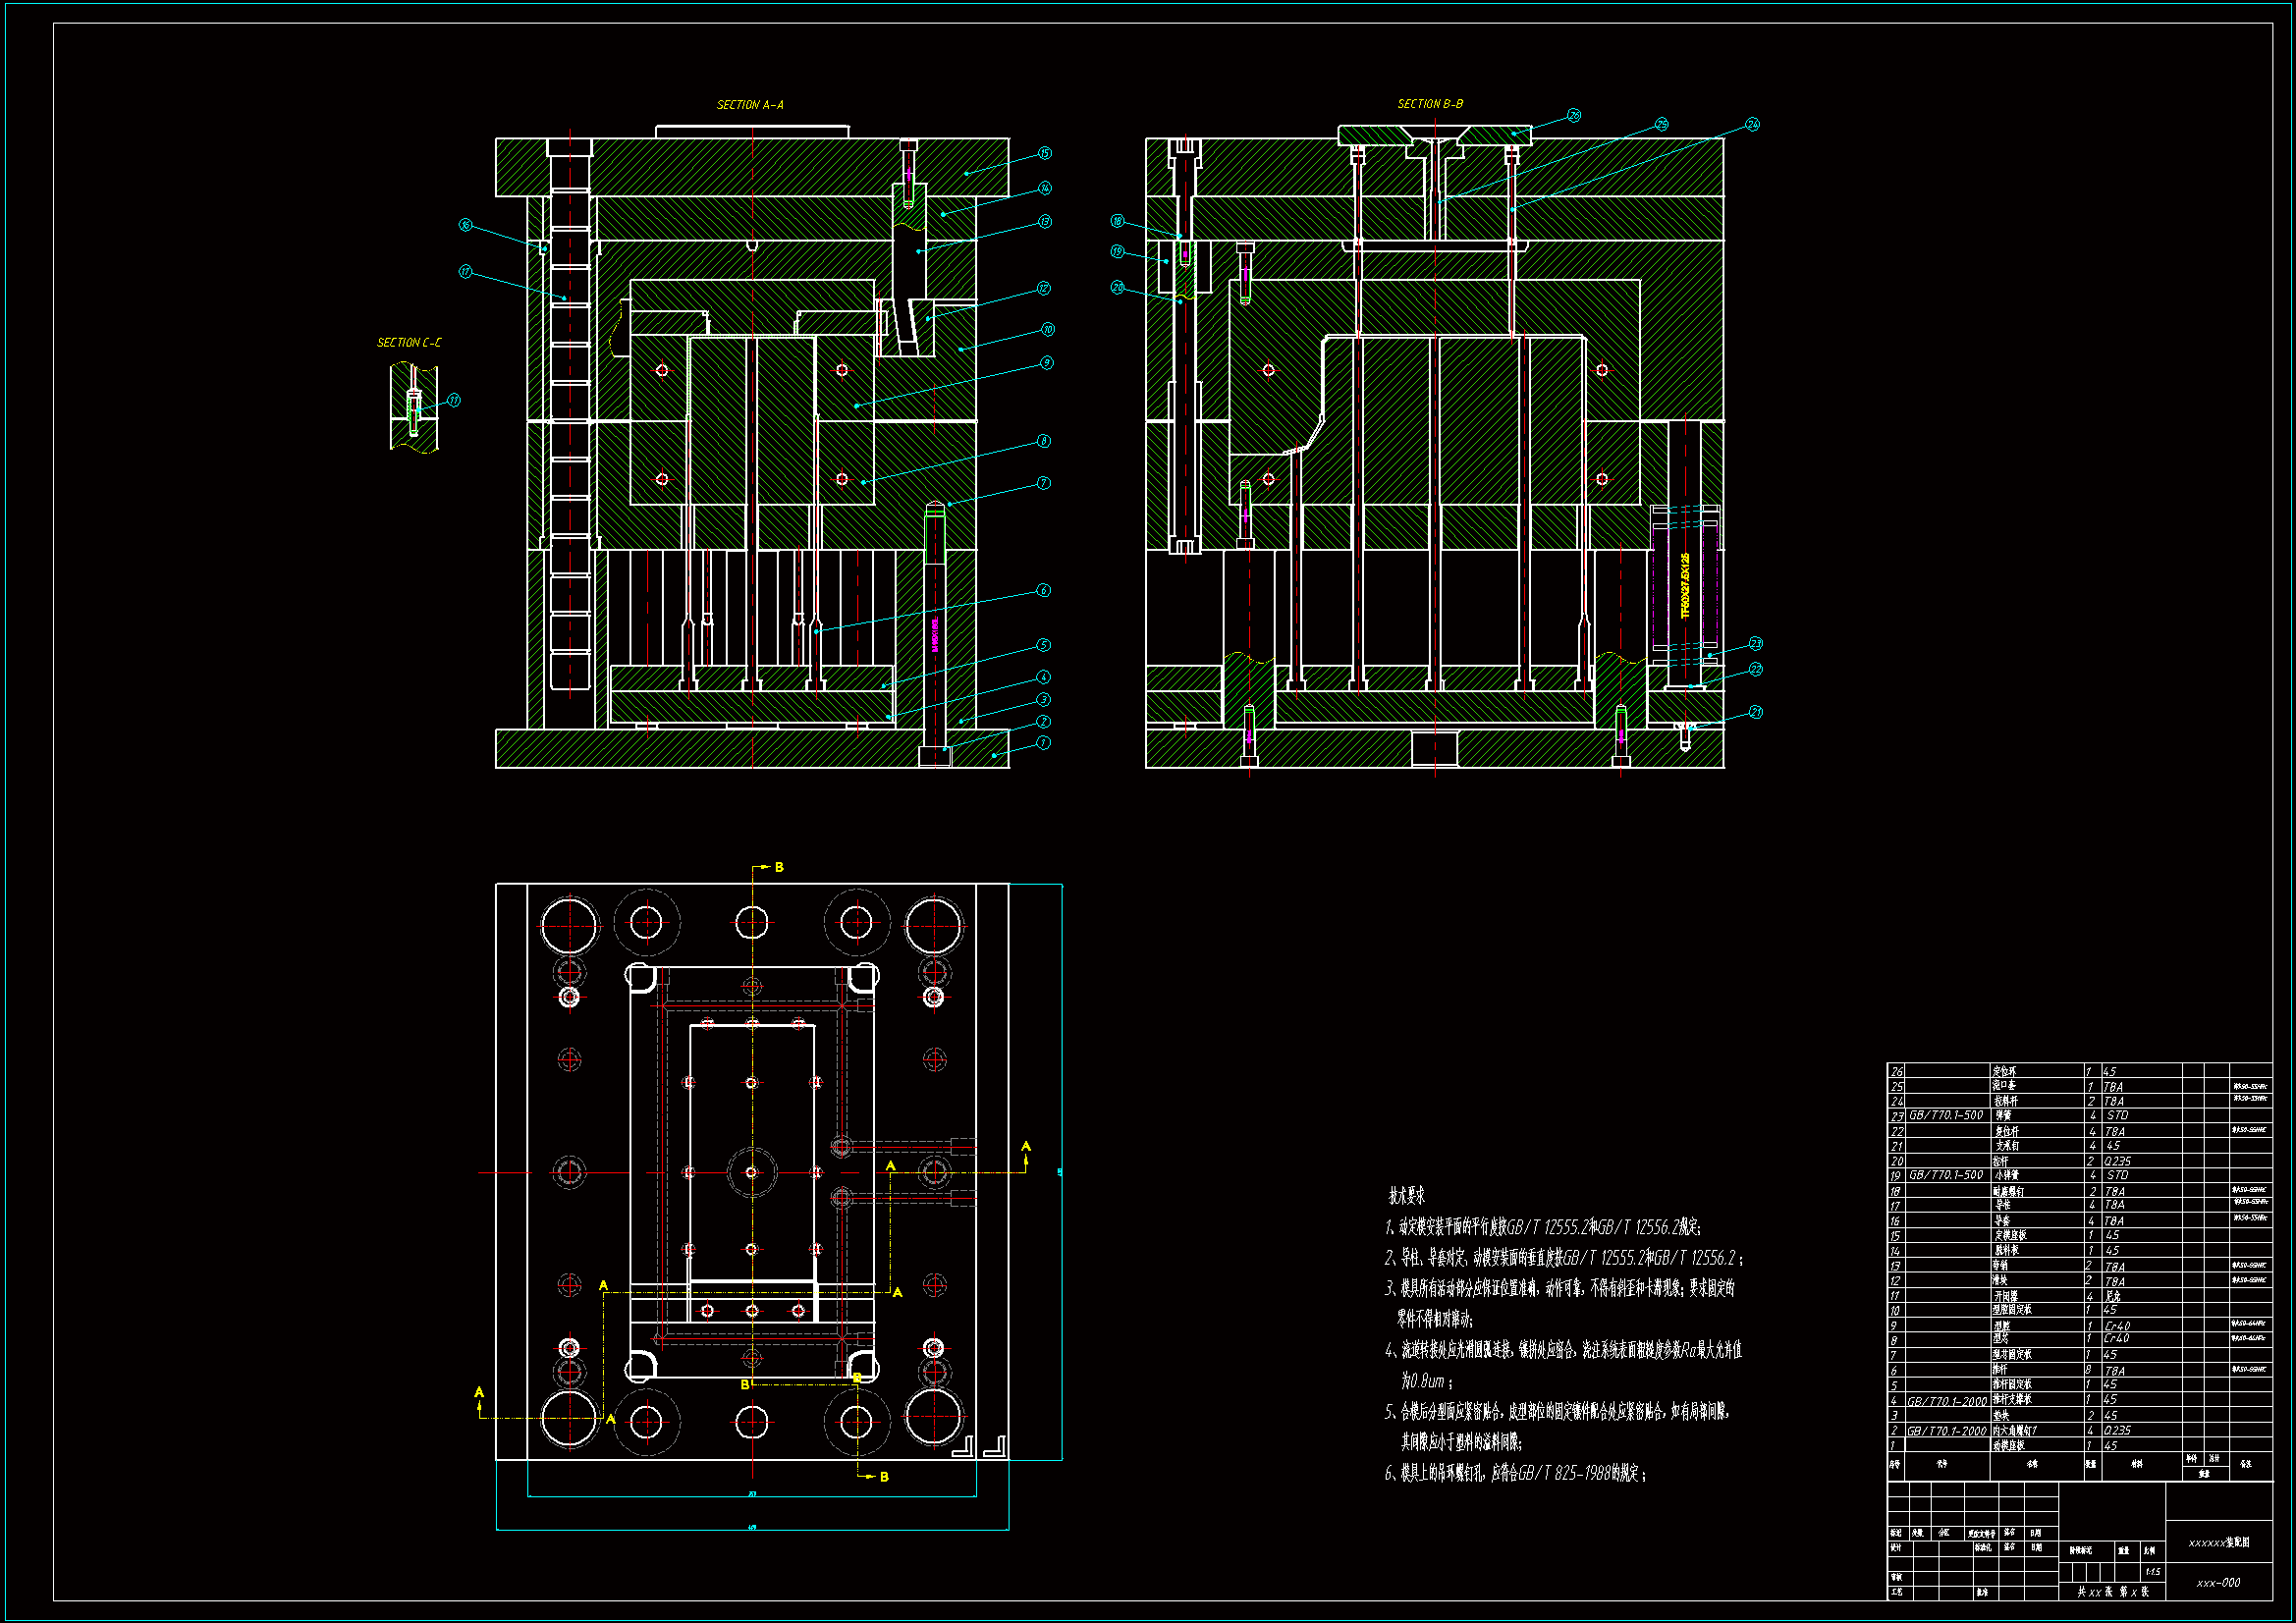The image size is (2296, 1623).
Task: Click the Q235 material cell in row 20
Action: pos(2117,1161)
